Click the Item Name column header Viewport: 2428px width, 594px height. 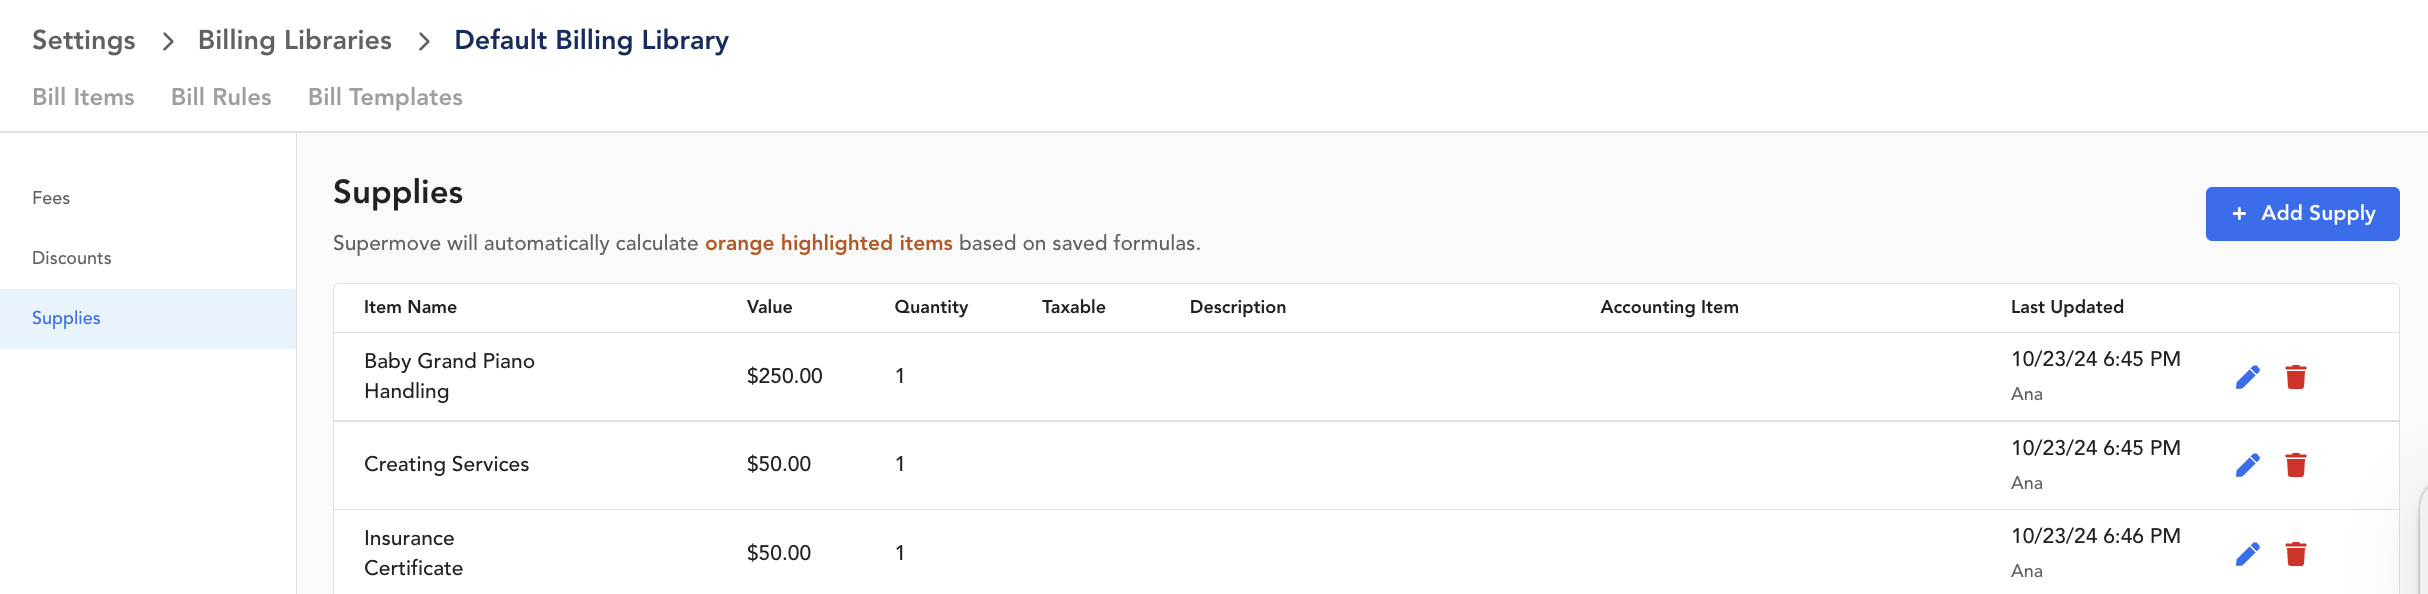pyautogui.click(x=410, y=307)
